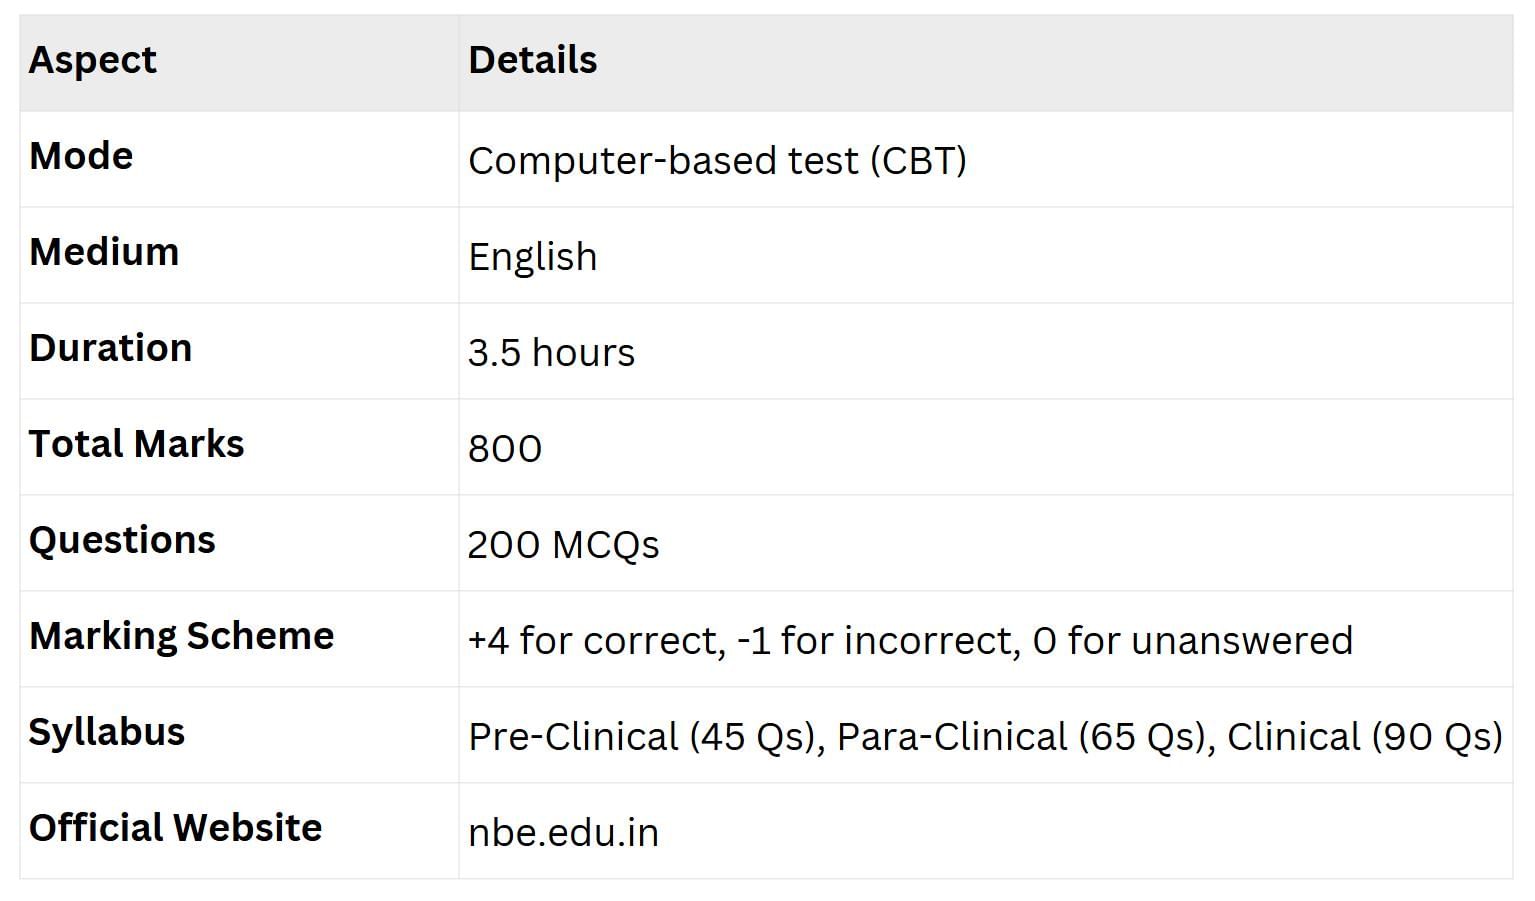Click the English cell text
Viewport: 1535px width, 901px height.
point(532,257)
